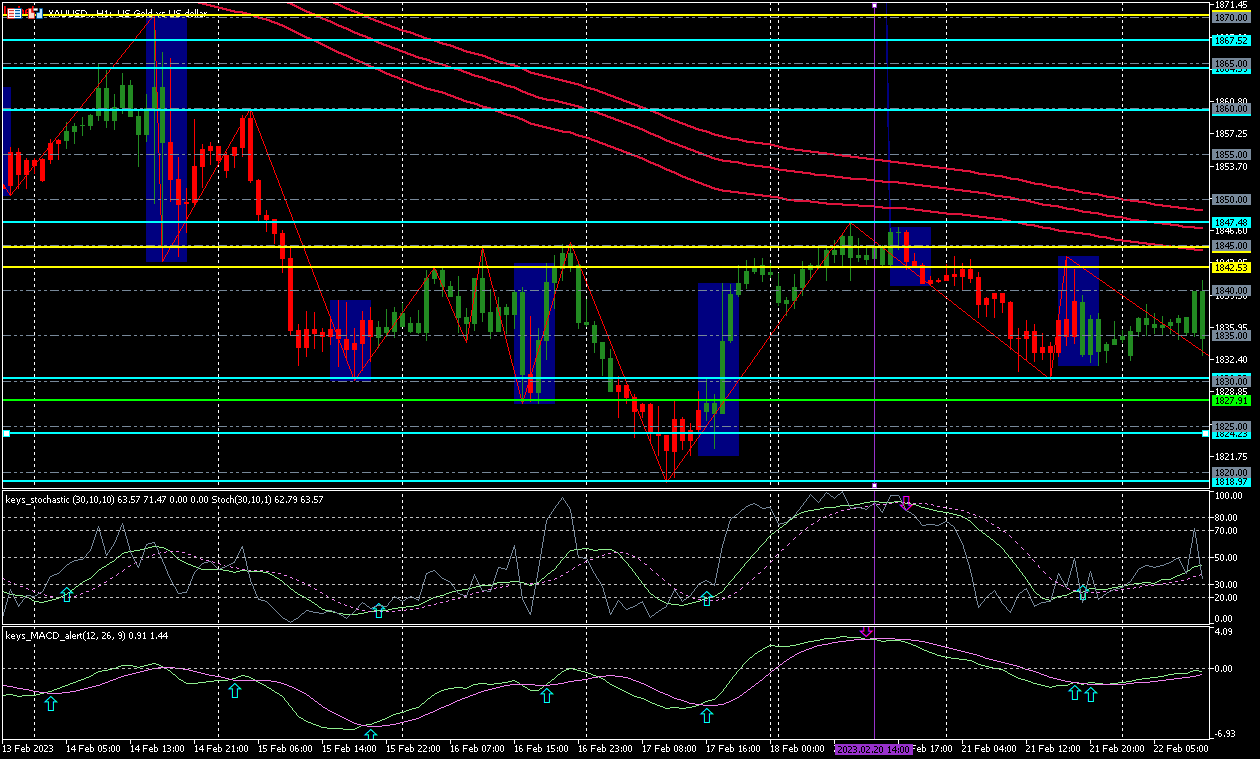Click the green 1827.91 price label
This screenshot has width=1260, height=759.
coord(1230,400)
